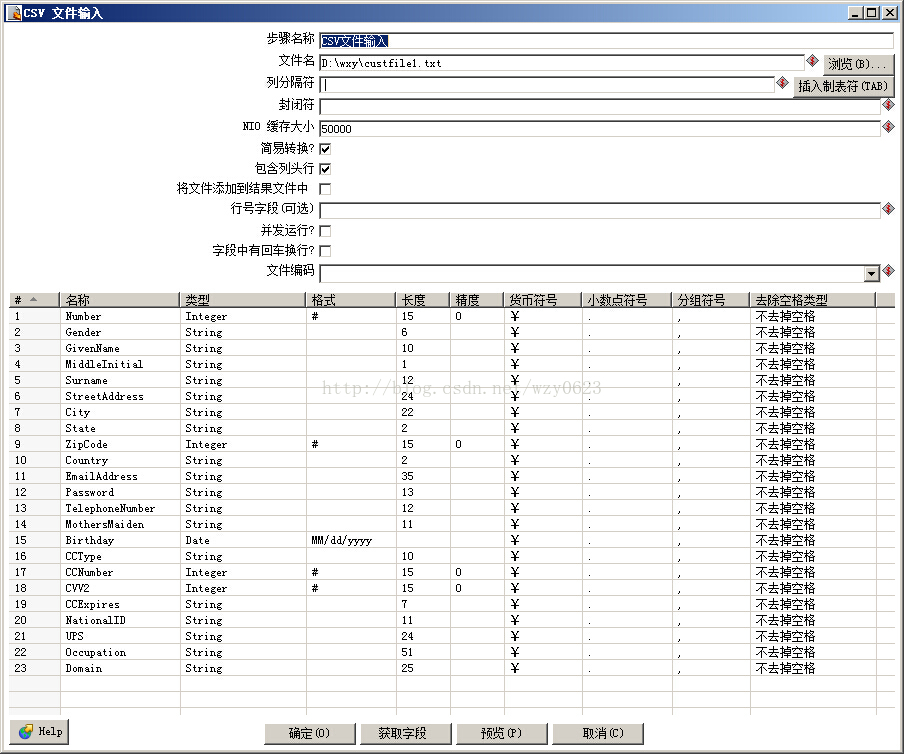The width and height of the screenshot is (904, 754).
Task: Select the StreetAddress field name cell
Action: tap(120, 396)
